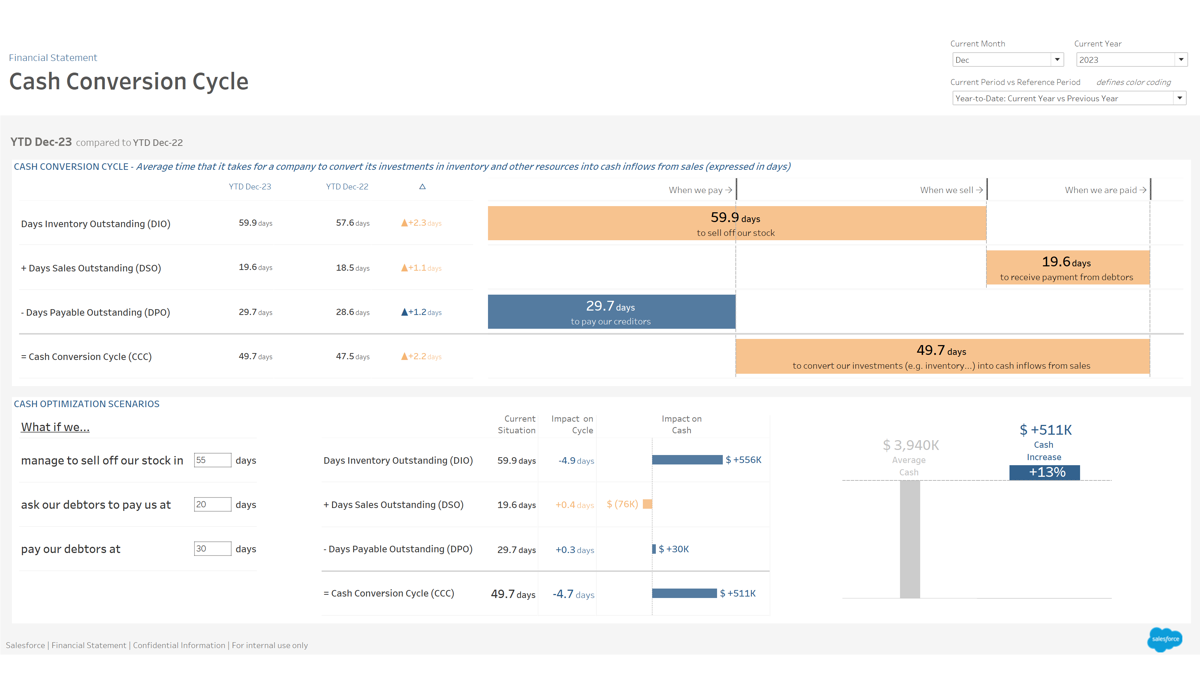This screenshot has height=680, width=1200.
Task: Click the delta triangle column header
Action: click(x=422, y=187)
